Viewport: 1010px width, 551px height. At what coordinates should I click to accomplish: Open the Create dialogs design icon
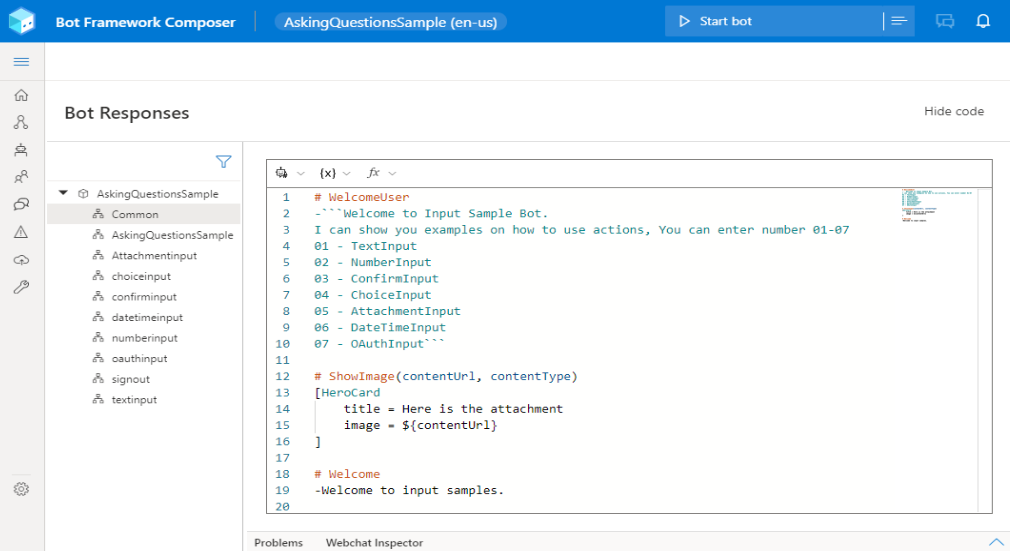click(x=21, y=122)
